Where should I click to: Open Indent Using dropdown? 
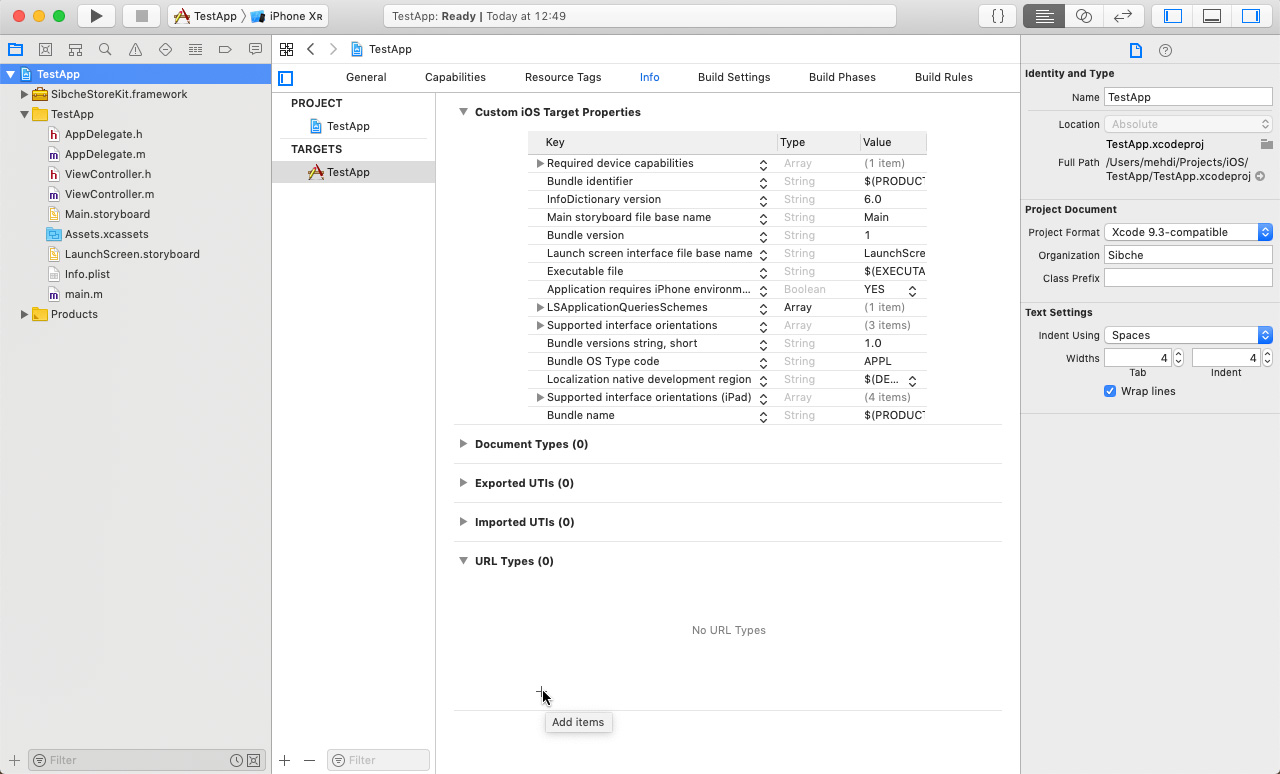(1188, 335)
